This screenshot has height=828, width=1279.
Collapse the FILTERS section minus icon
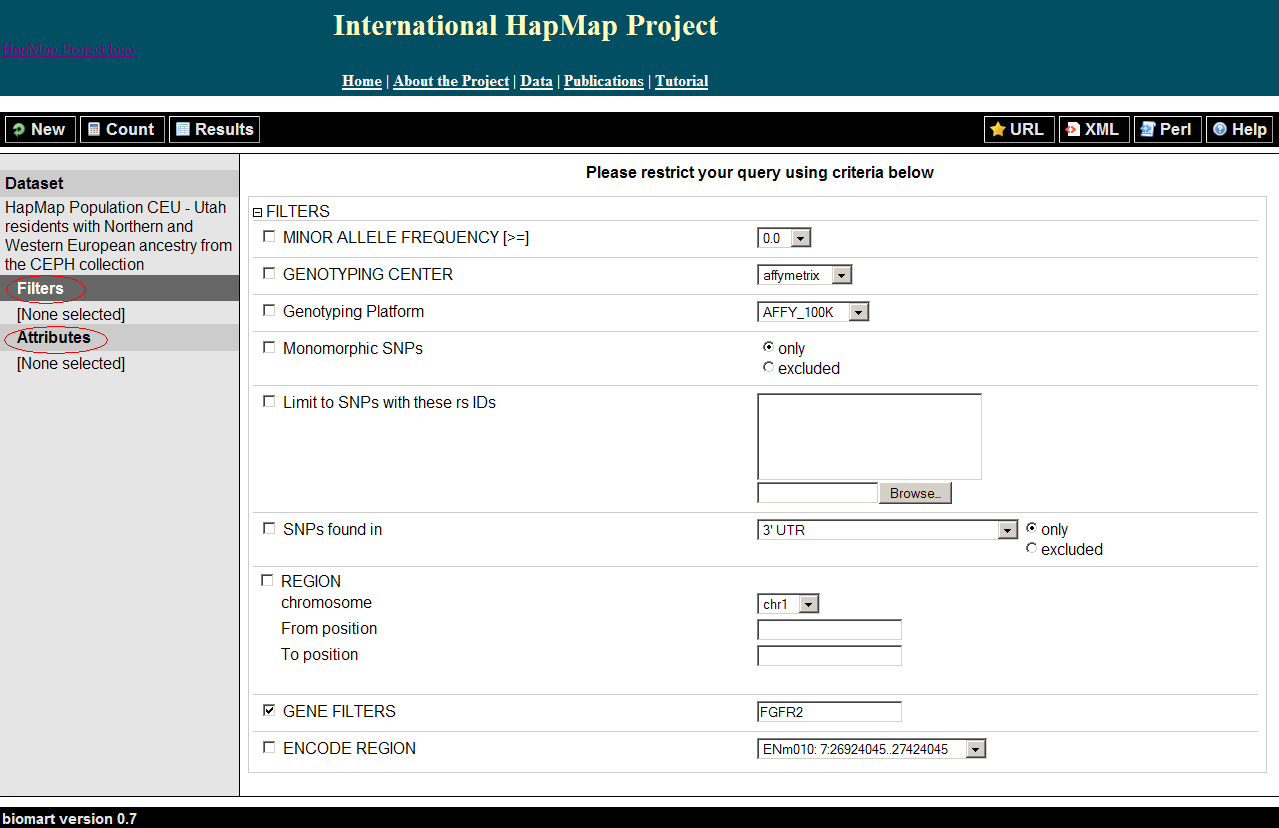[x=257, y=212]
